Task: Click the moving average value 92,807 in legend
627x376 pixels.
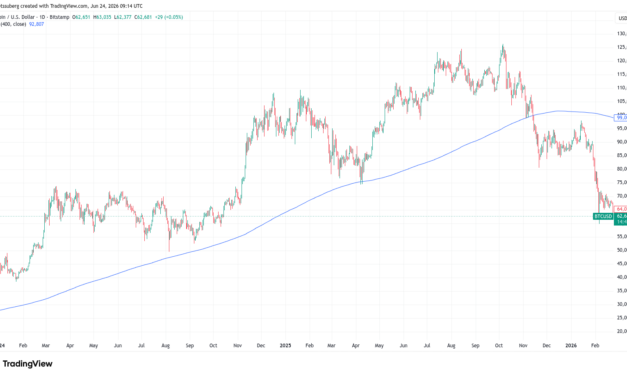Action: (36, 24)
